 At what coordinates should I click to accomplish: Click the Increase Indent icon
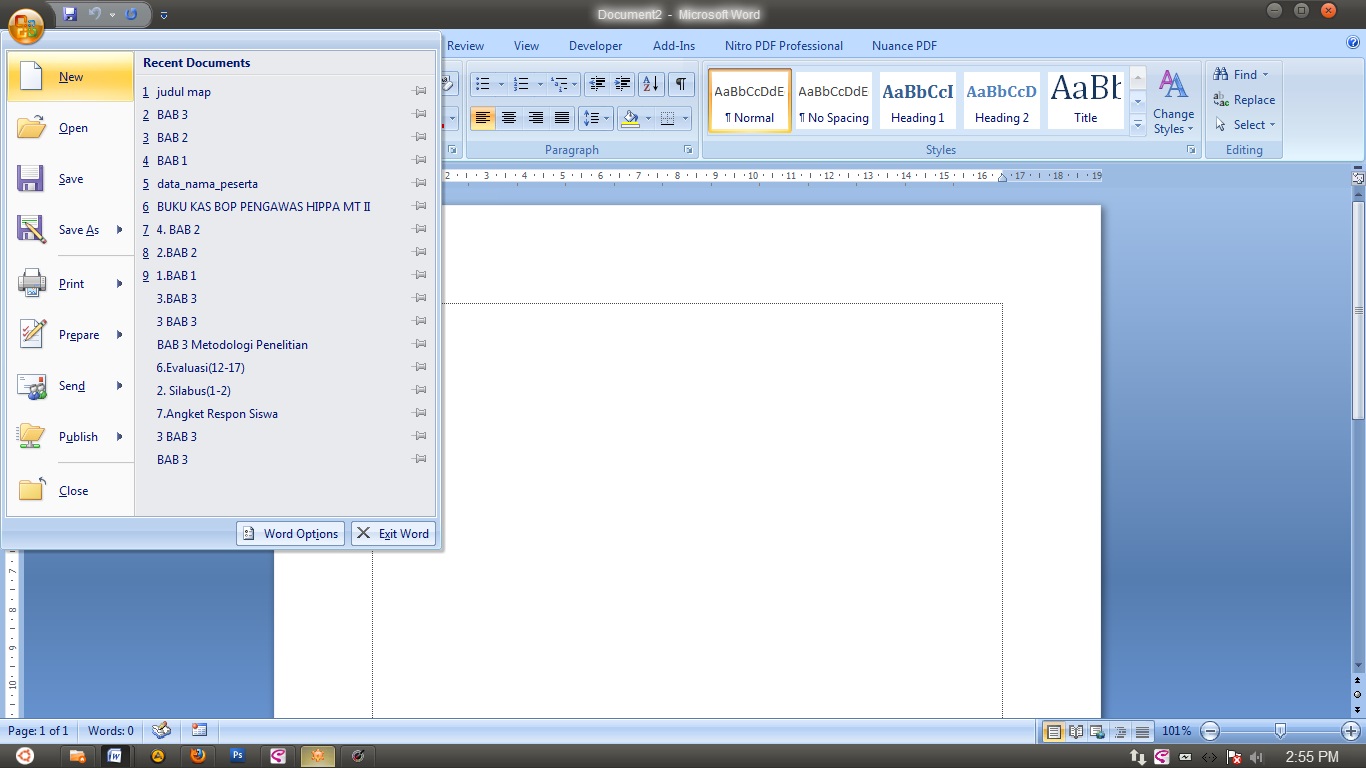coord(622,84)
